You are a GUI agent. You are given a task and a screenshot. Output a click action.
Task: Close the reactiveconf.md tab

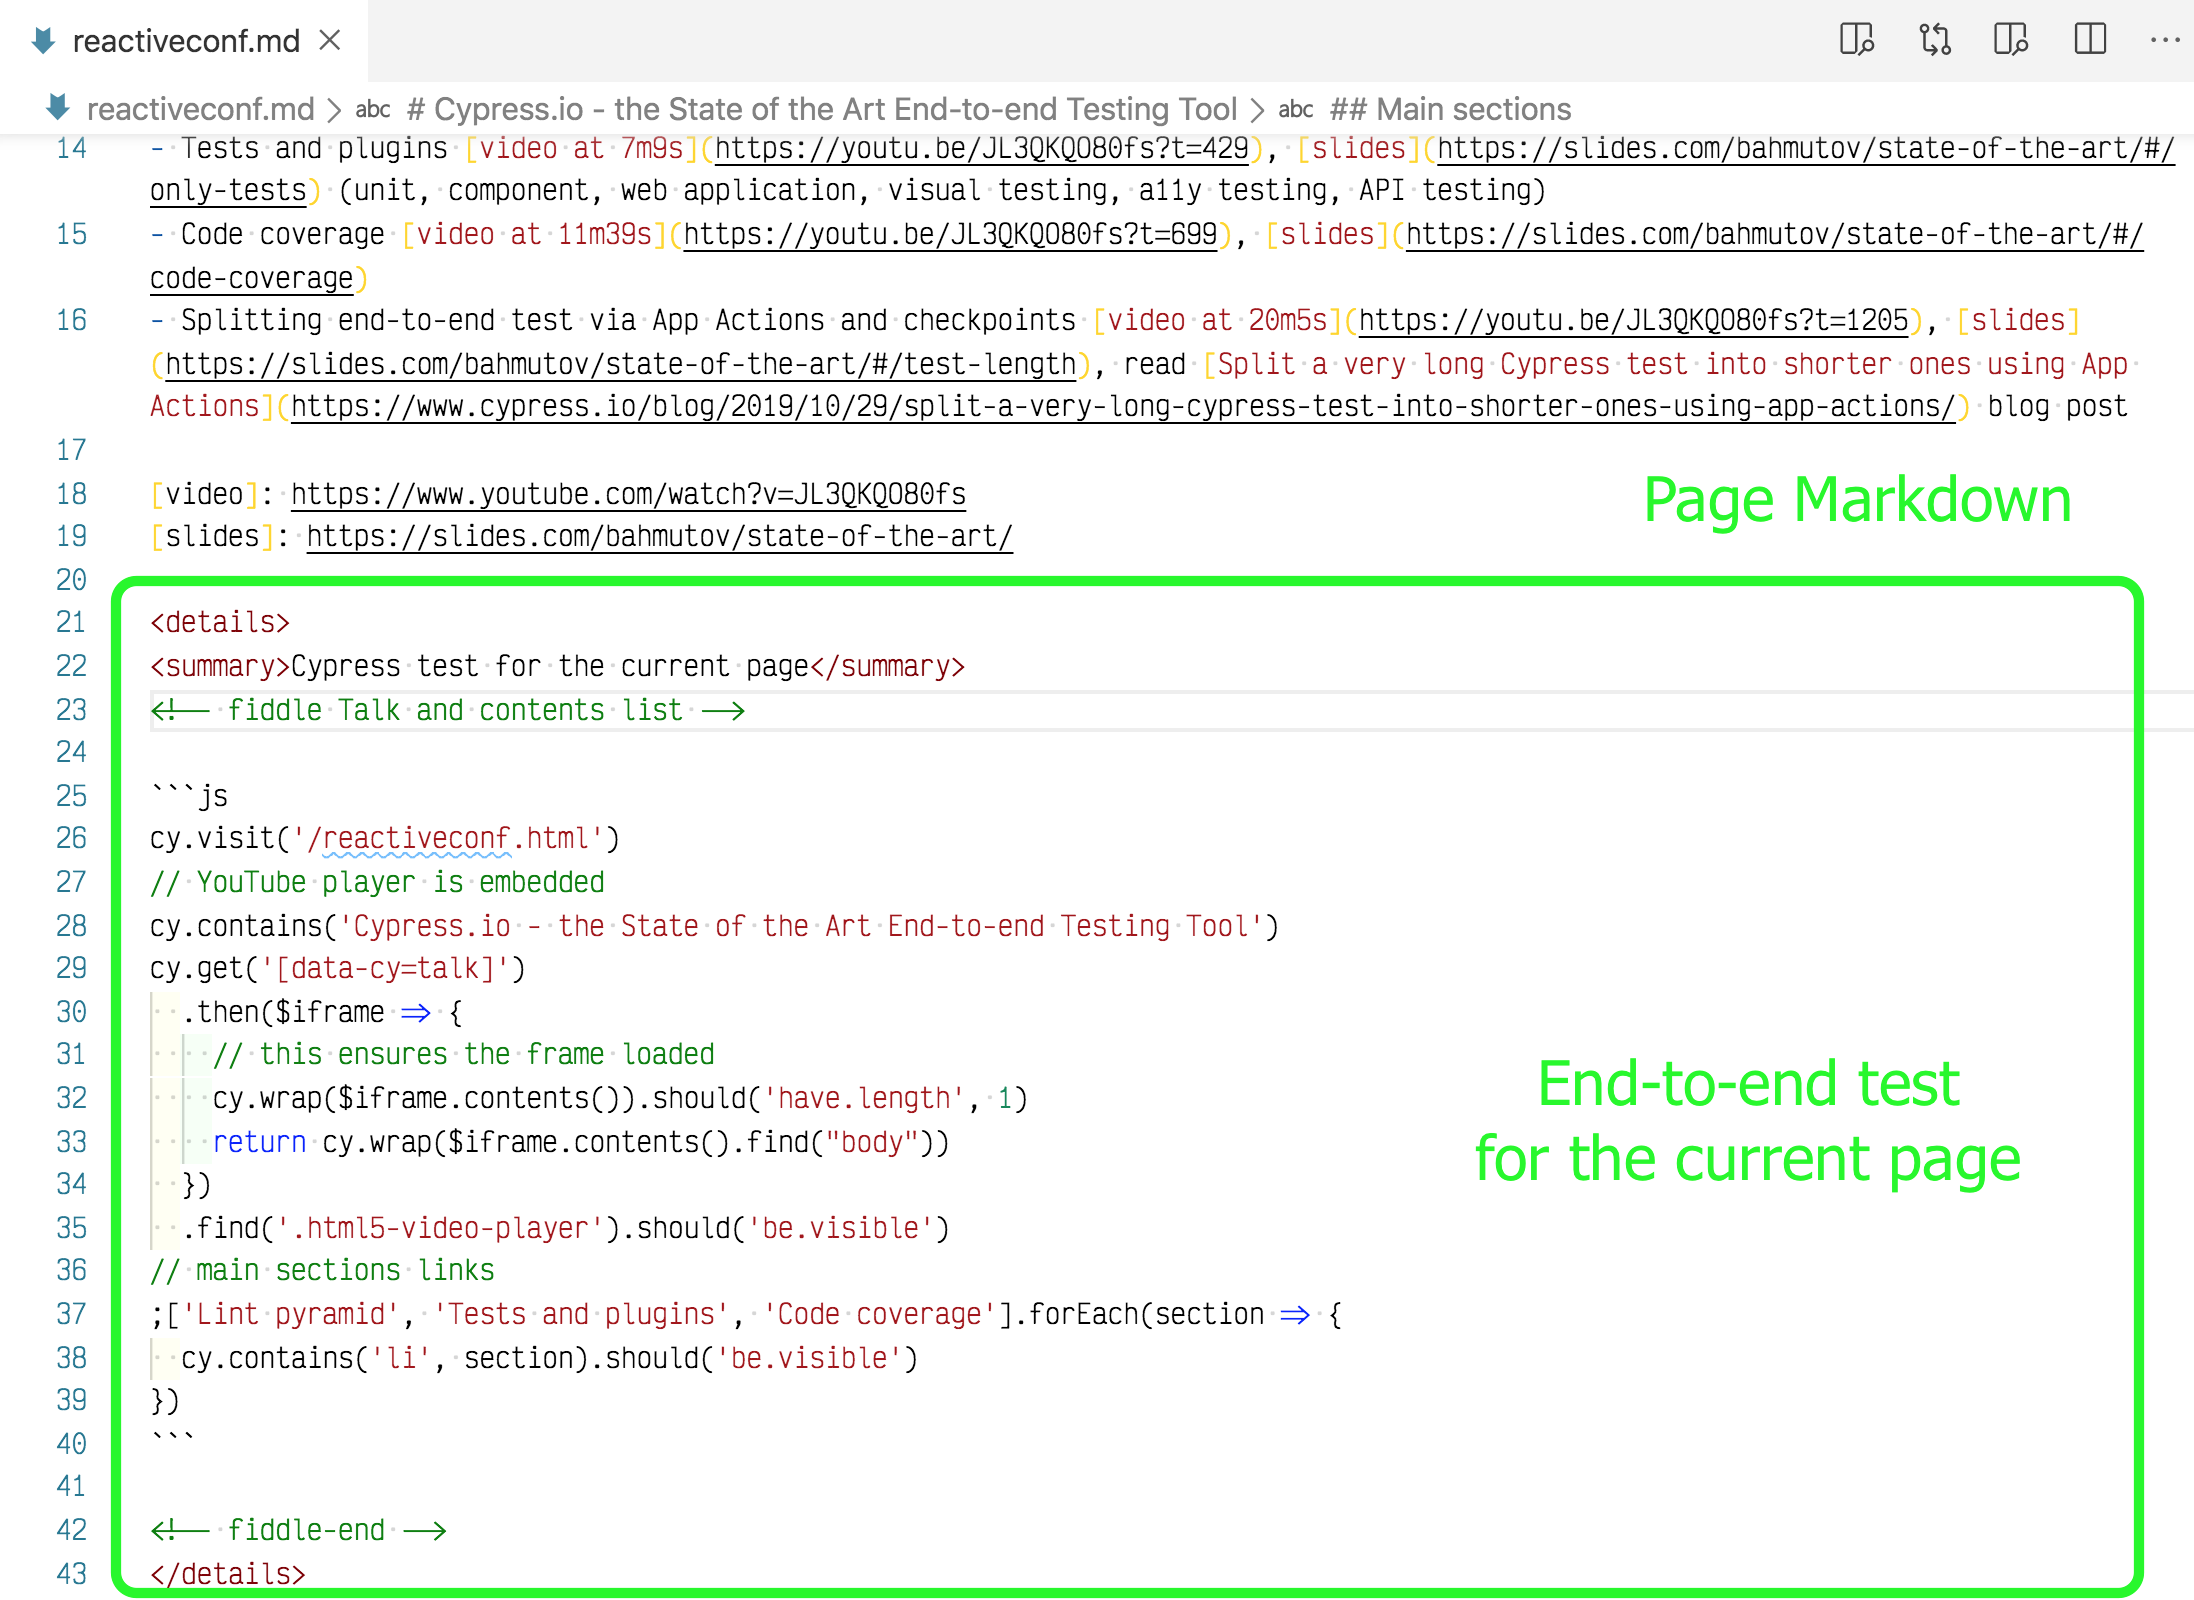click(x=330, y=40)
